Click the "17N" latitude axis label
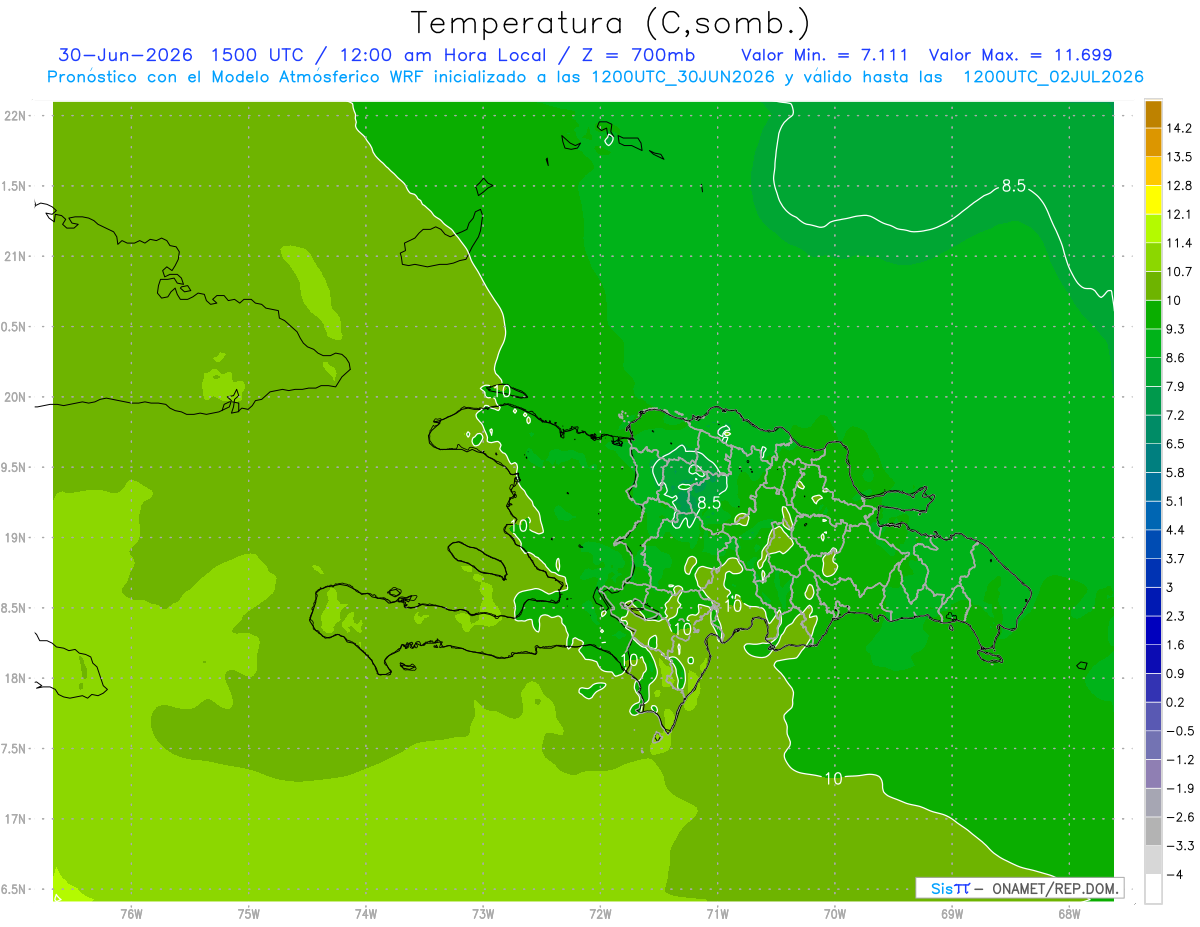Screen dimensions: 1200x927 (16, 820)
